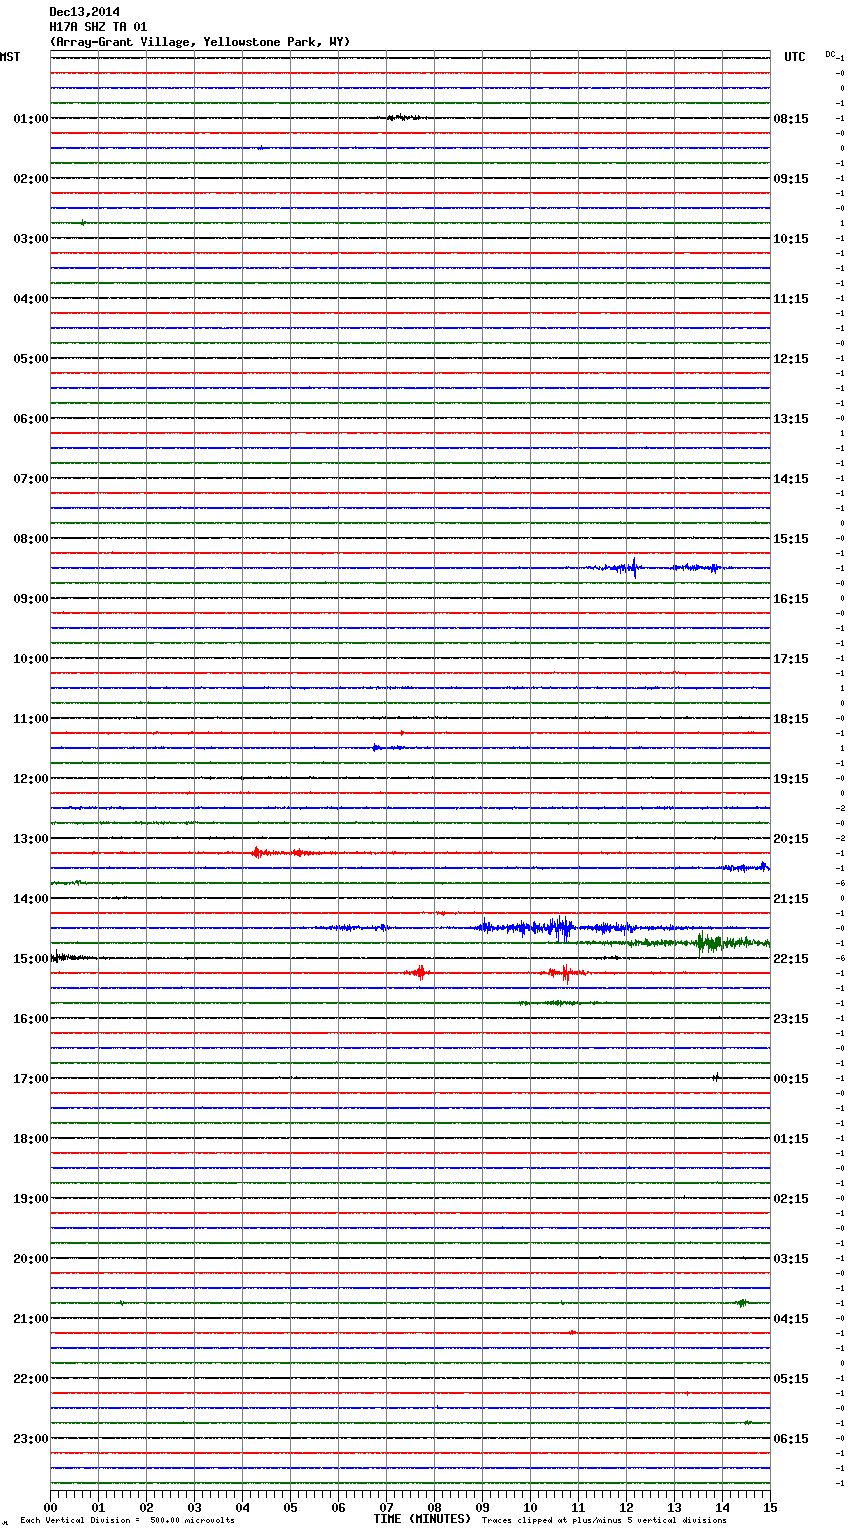This screenshot has height=1534, width=850.
Task: Select the 07:00 MST row label
Action: (31, 479)
